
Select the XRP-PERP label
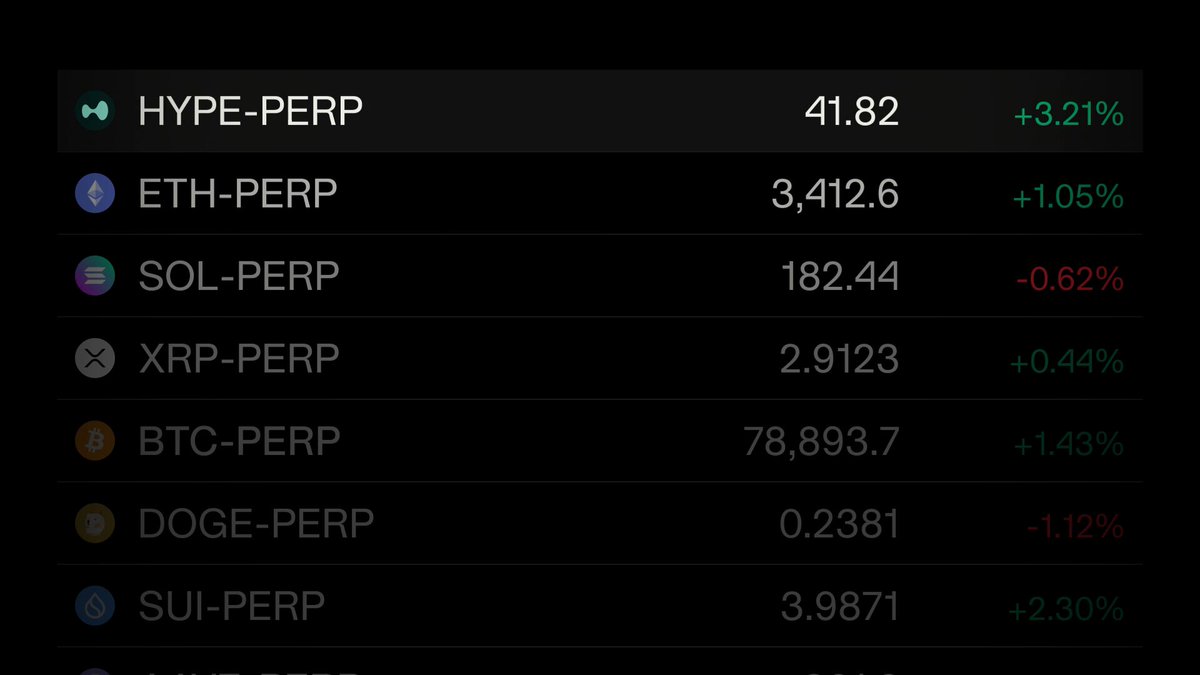click(239, 358)
